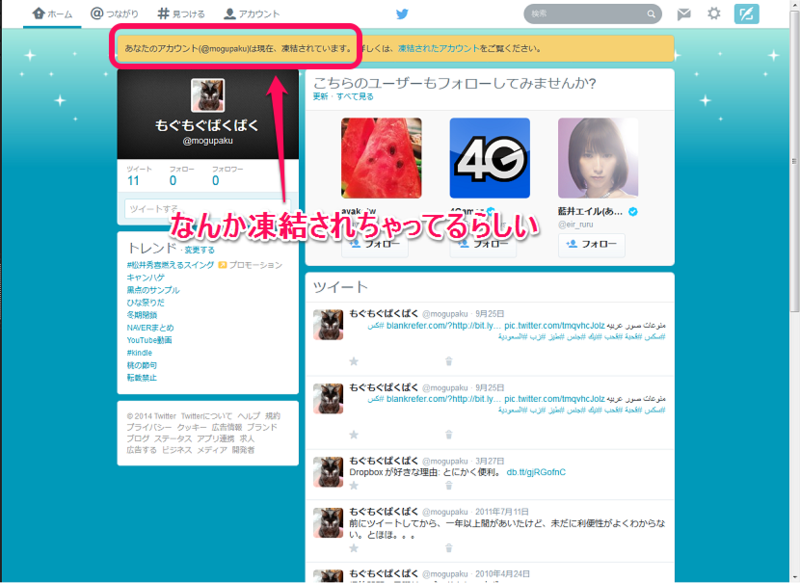This screenshot has width=800, height=583.
Task: Favorite the first 9月25日 tweet star
Action: [x=354, y=361]
